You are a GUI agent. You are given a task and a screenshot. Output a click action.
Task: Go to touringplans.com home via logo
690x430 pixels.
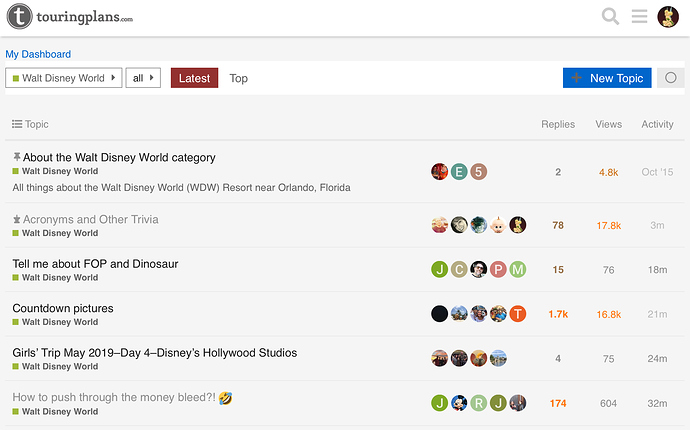(70, 17)
